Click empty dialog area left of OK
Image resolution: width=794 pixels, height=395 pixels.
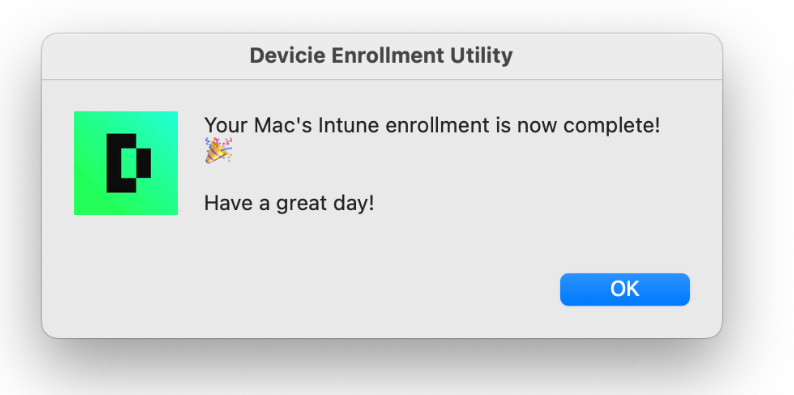pos(354,289)
